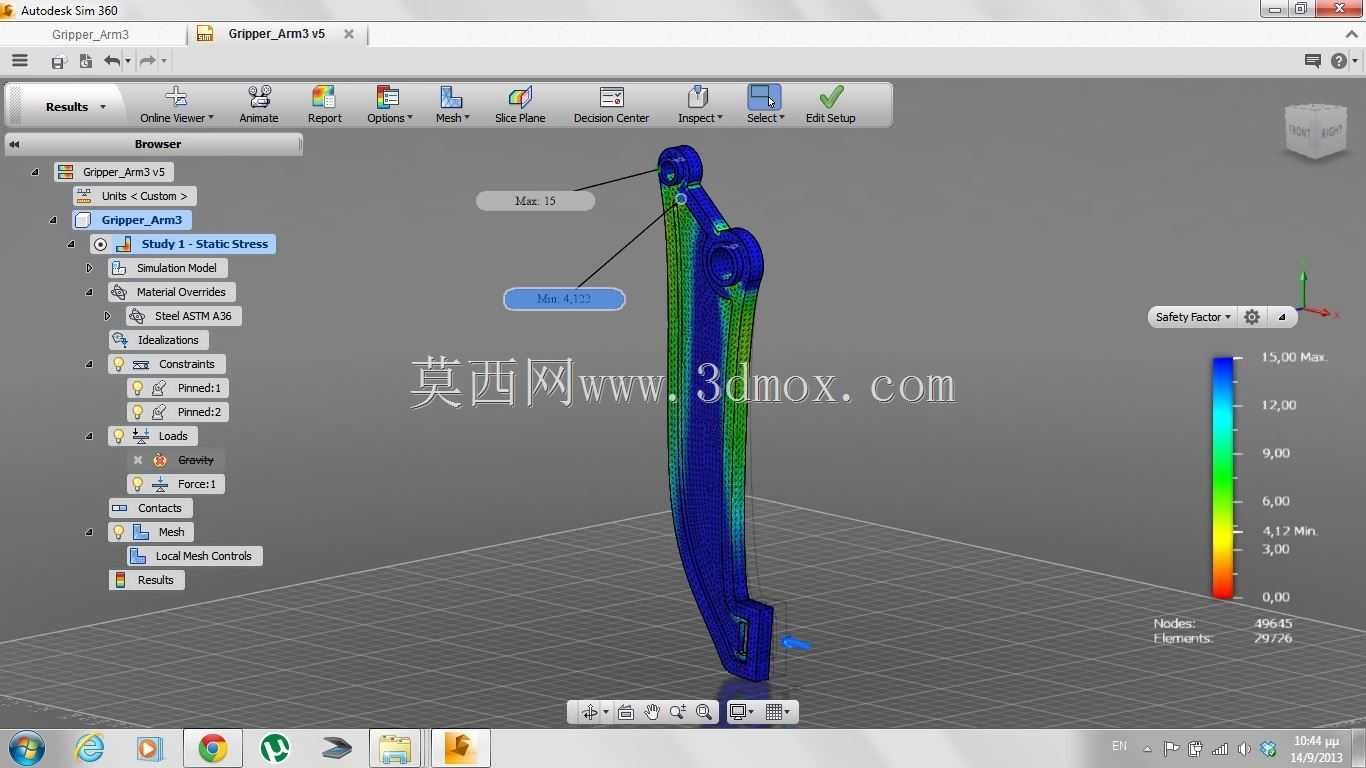
Task: Click the safety factor color legend bar
Action: [1223, 477]
